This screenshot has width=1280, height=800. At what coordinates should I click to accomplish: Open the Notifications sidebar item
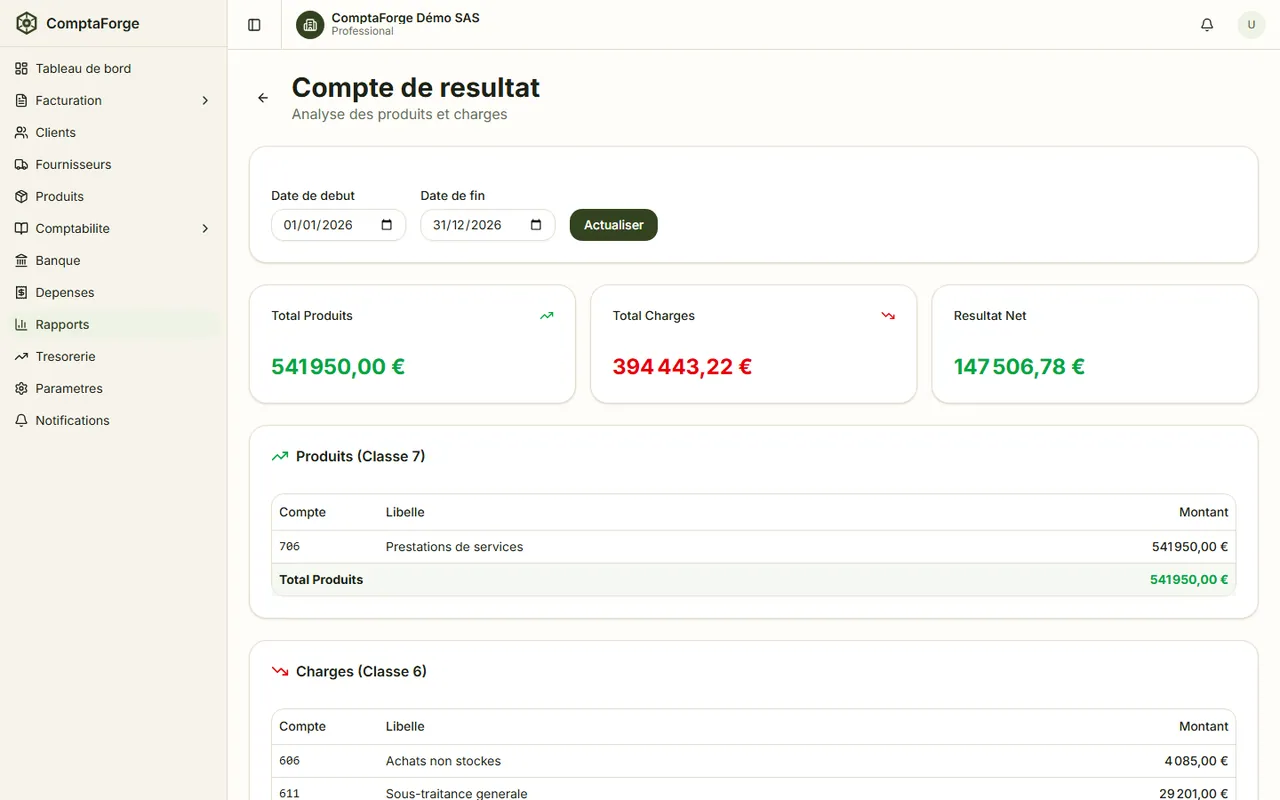coord(113,421)
